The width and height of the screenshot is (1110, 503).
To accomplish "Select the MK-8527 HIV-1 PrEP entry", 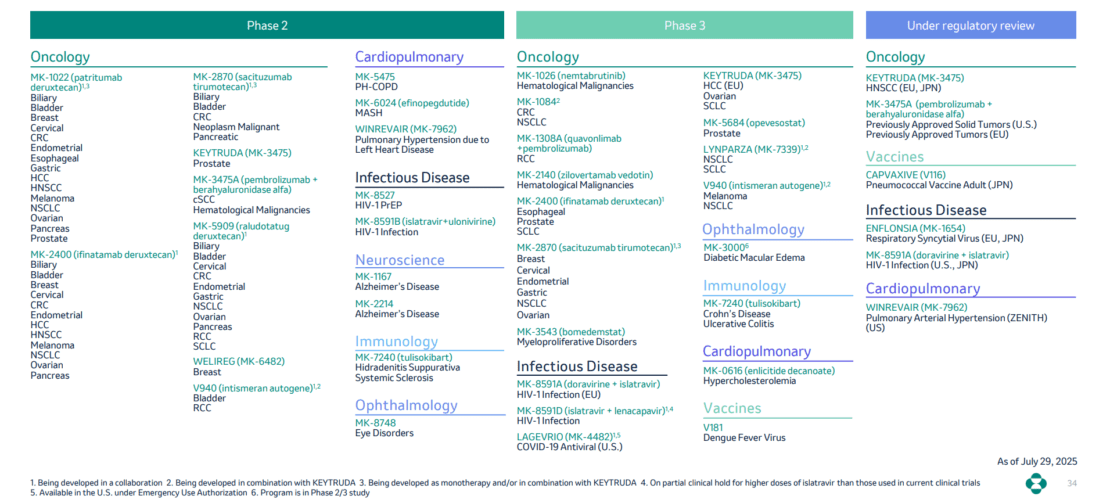I will [375, 195].
